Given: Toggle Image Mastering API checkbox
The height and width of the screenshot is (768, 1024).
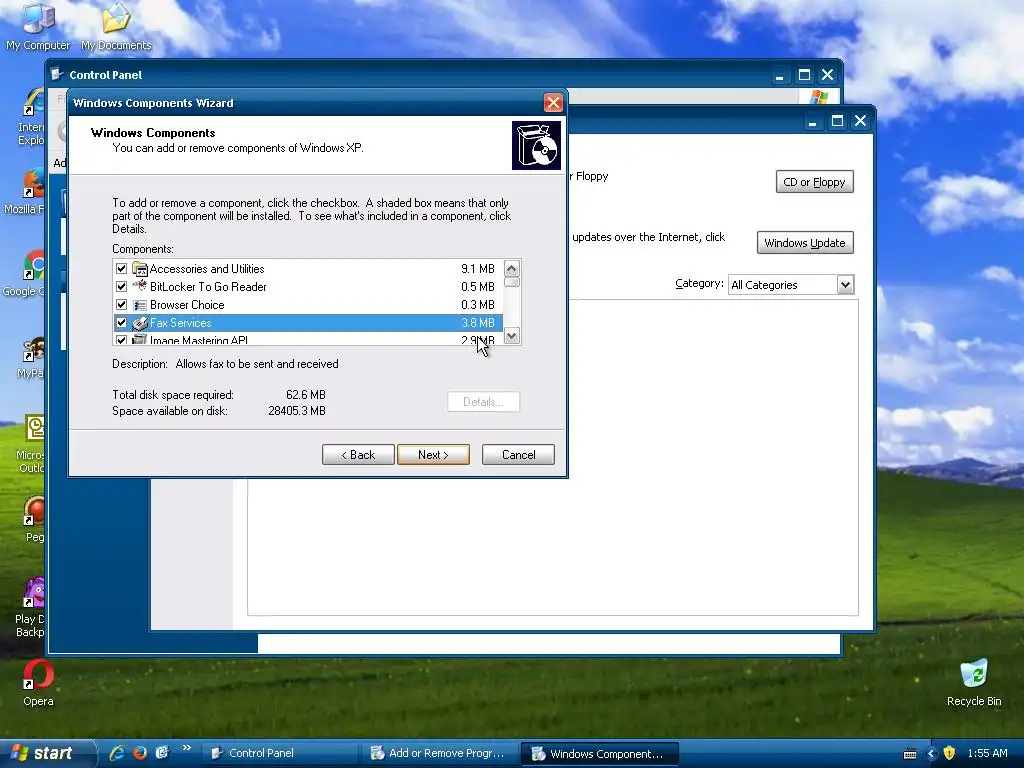Looking at the screenshot, I should pos(121,340).
